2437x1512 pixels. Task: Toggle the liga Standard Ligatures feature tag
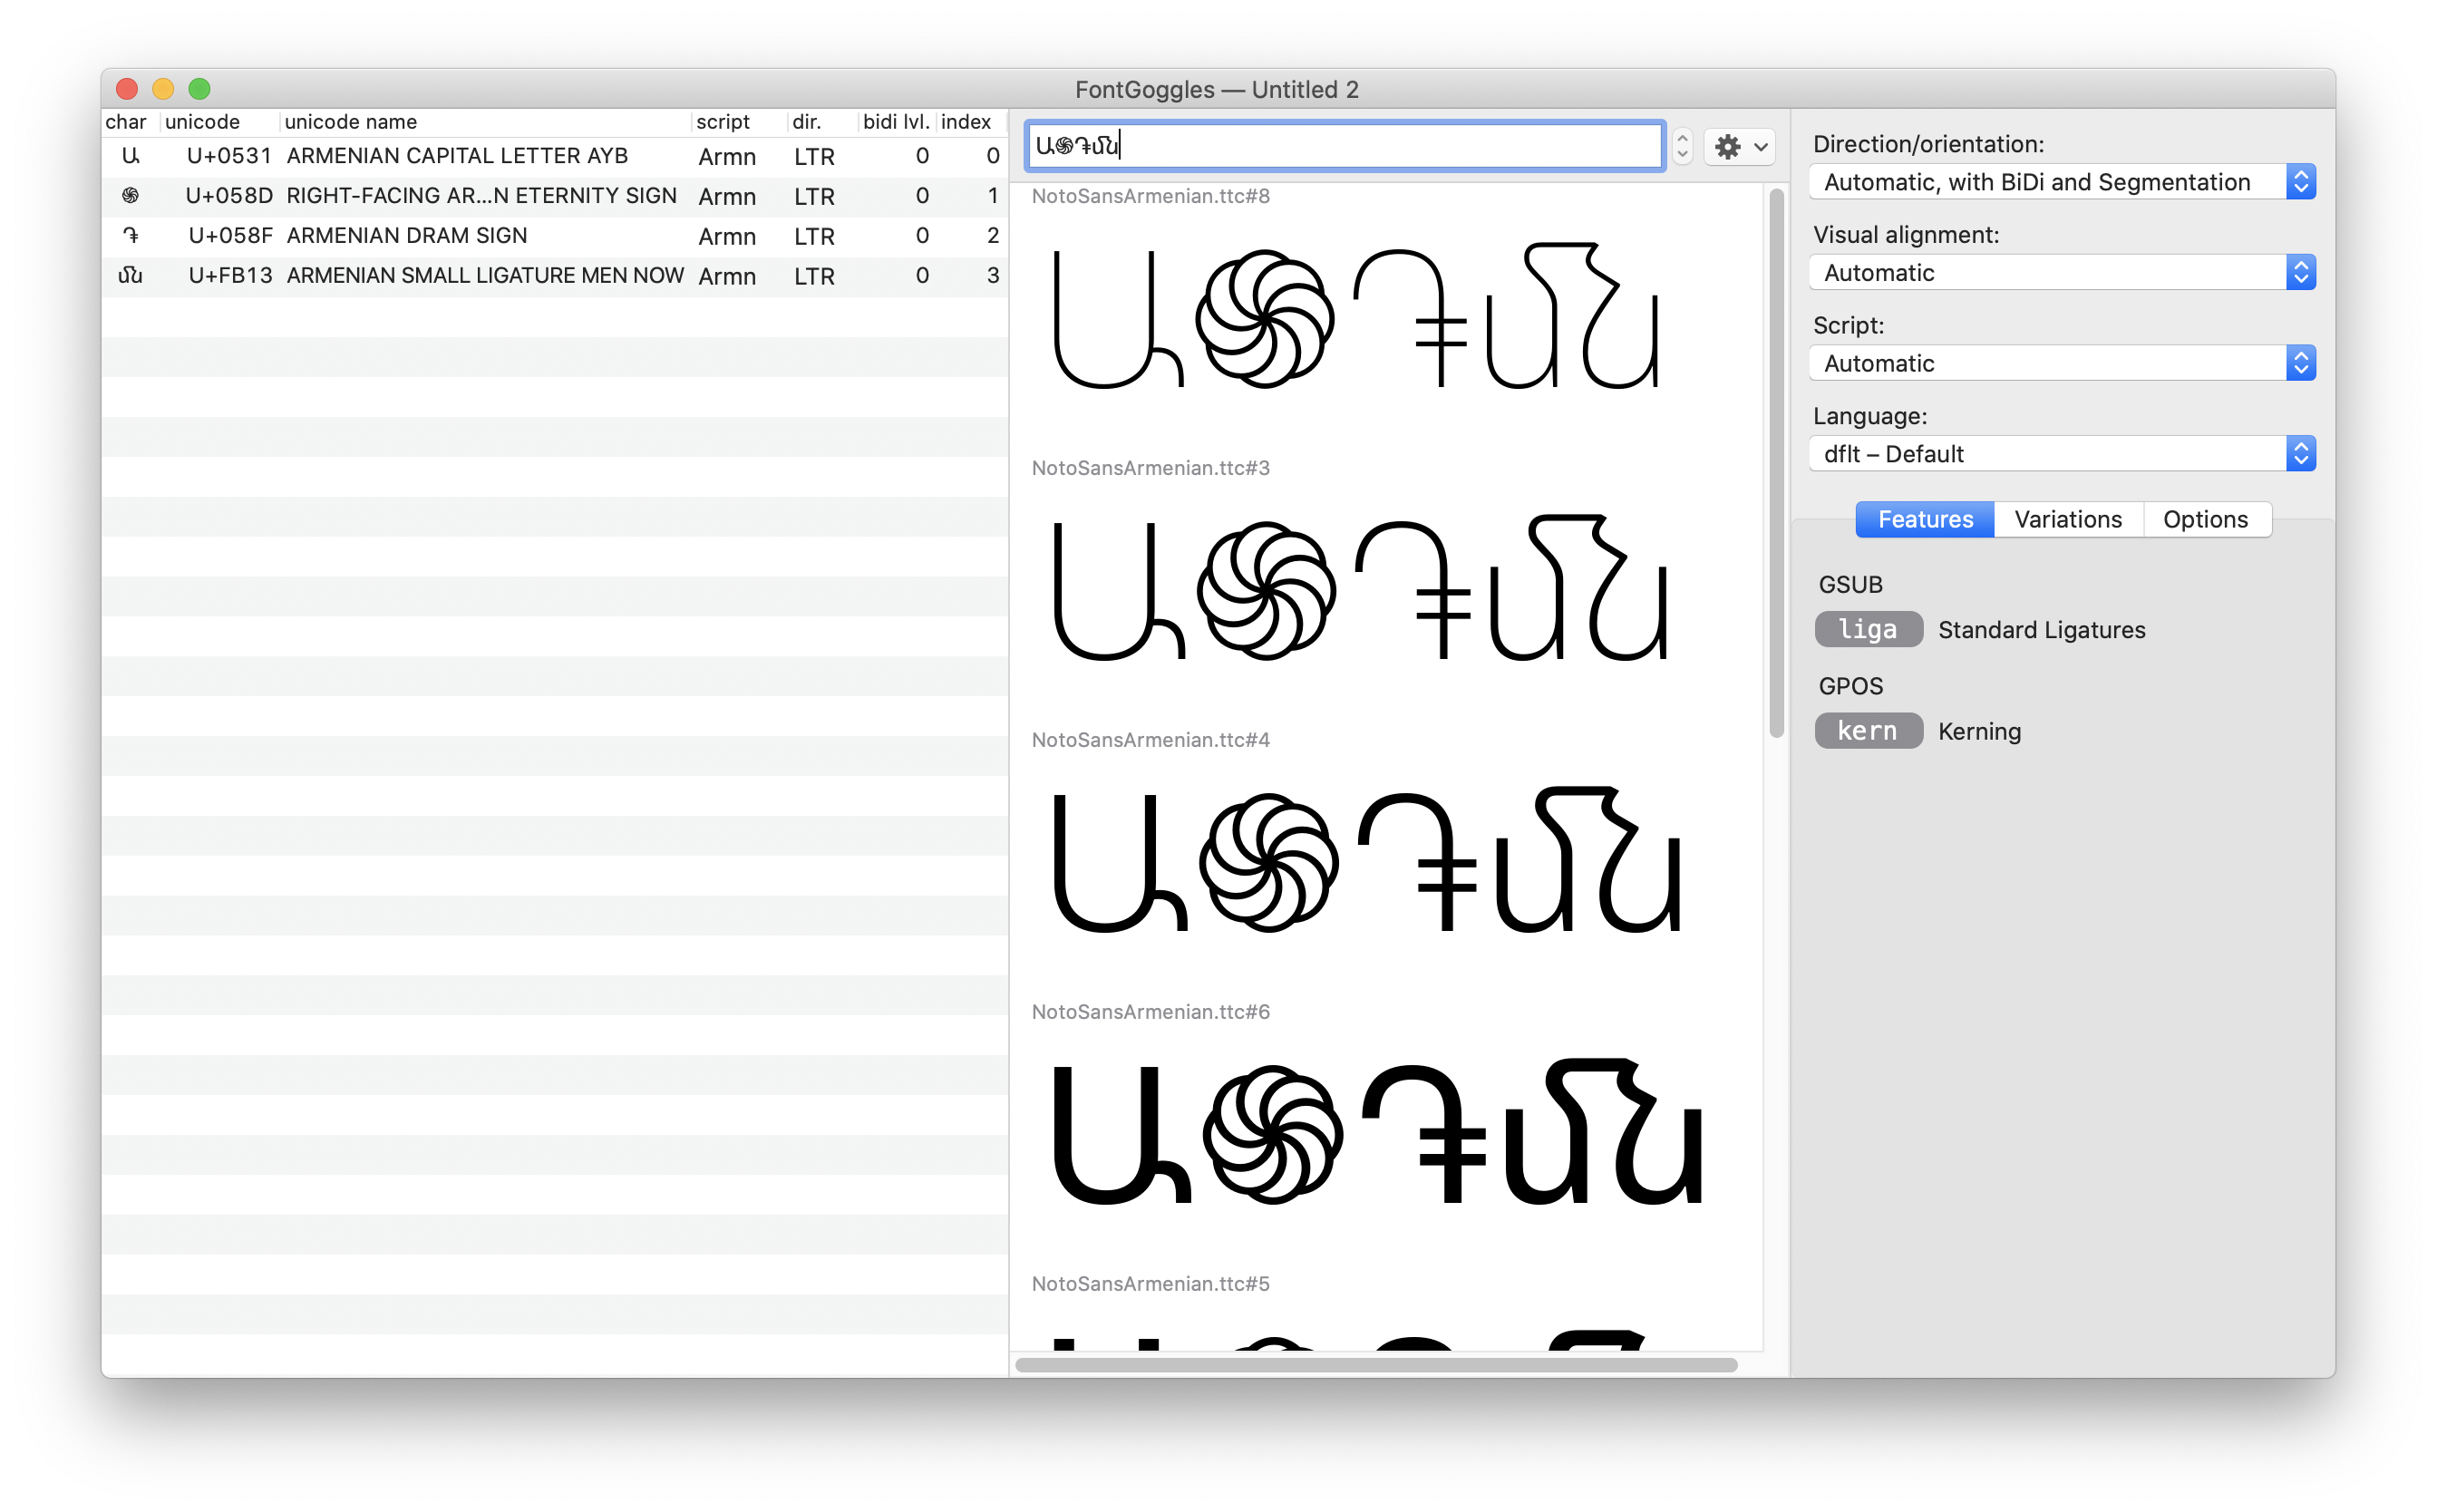(x=1867, y=629)
